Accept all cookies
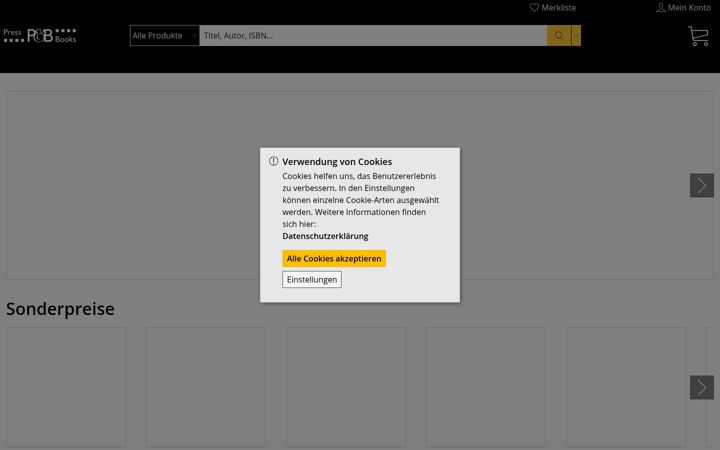This screenshot has width=720, height=450. pyautogui.click(x=334, y=259)
